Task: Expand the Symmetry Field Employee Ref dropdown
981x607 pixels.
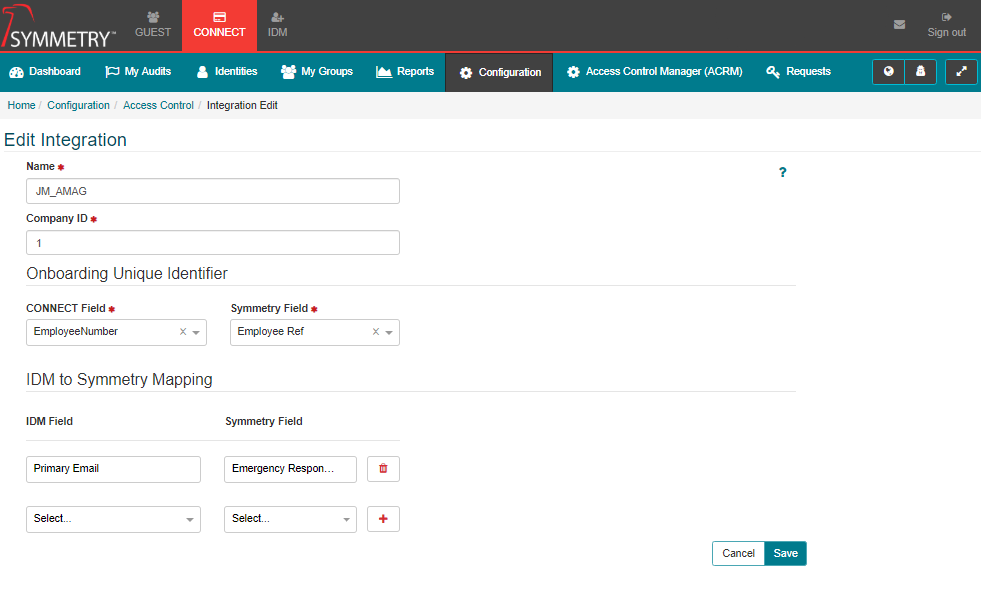Action: click(389, 332)
